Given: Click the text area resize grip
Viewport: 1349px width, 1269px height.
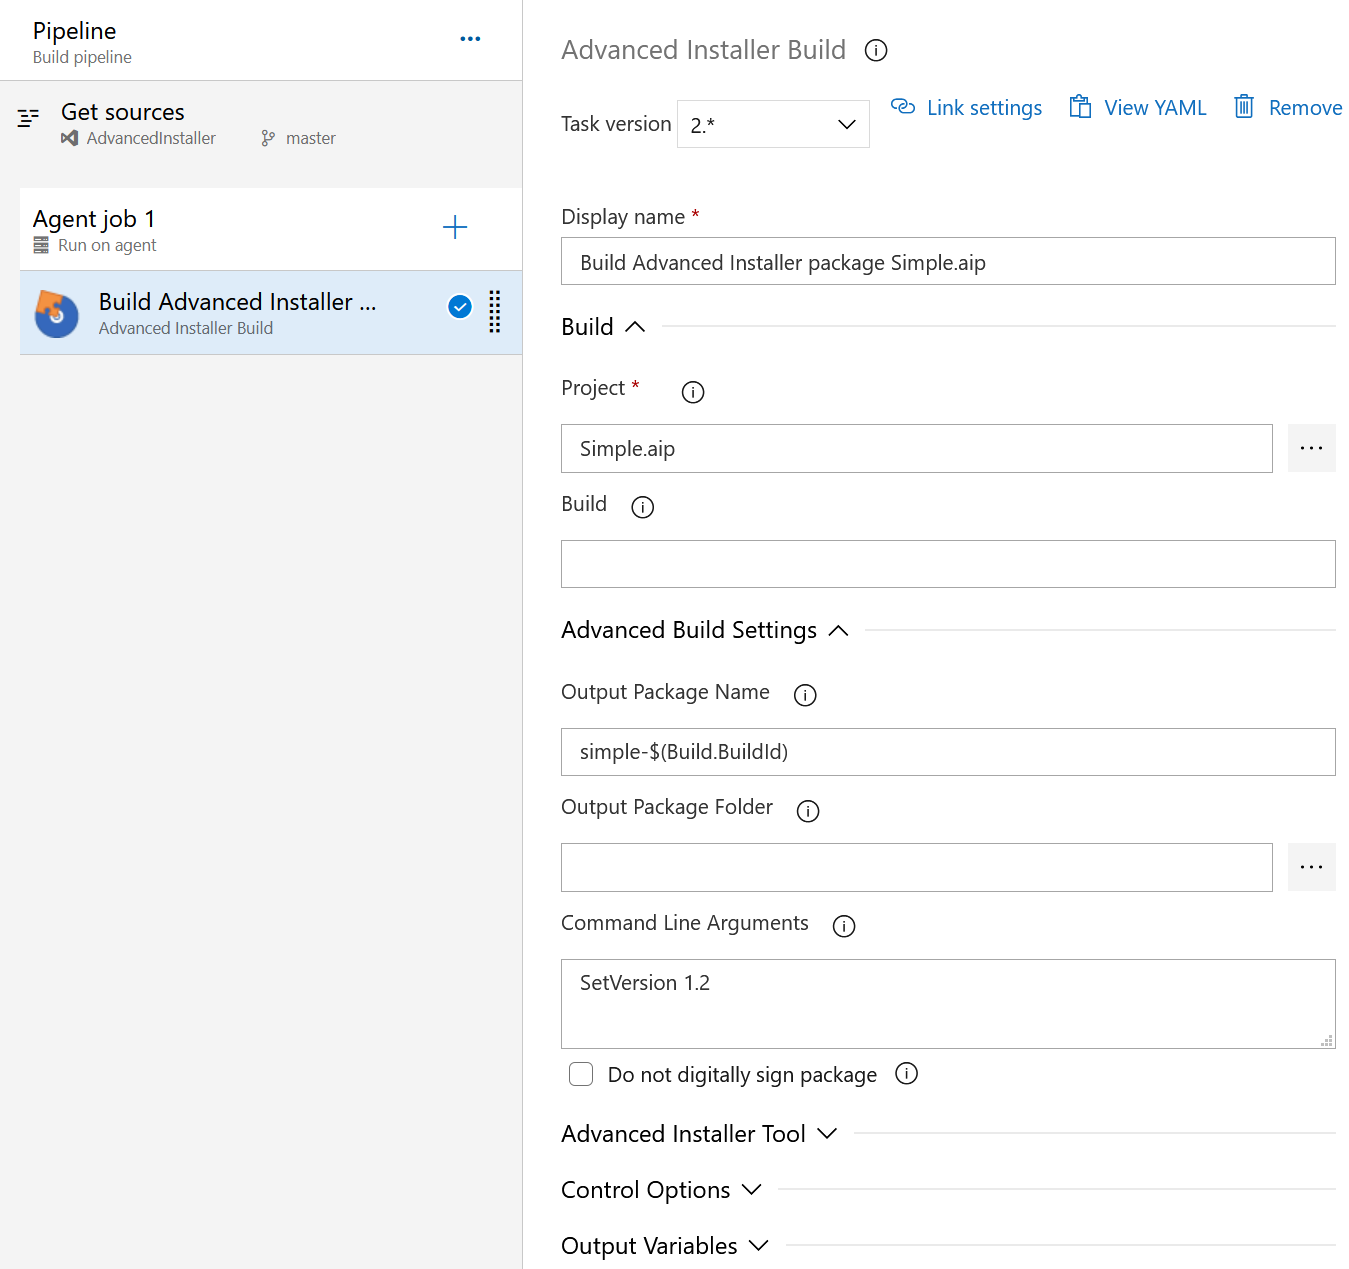Looking at the screenshot, I should tap(1327, 1040).
